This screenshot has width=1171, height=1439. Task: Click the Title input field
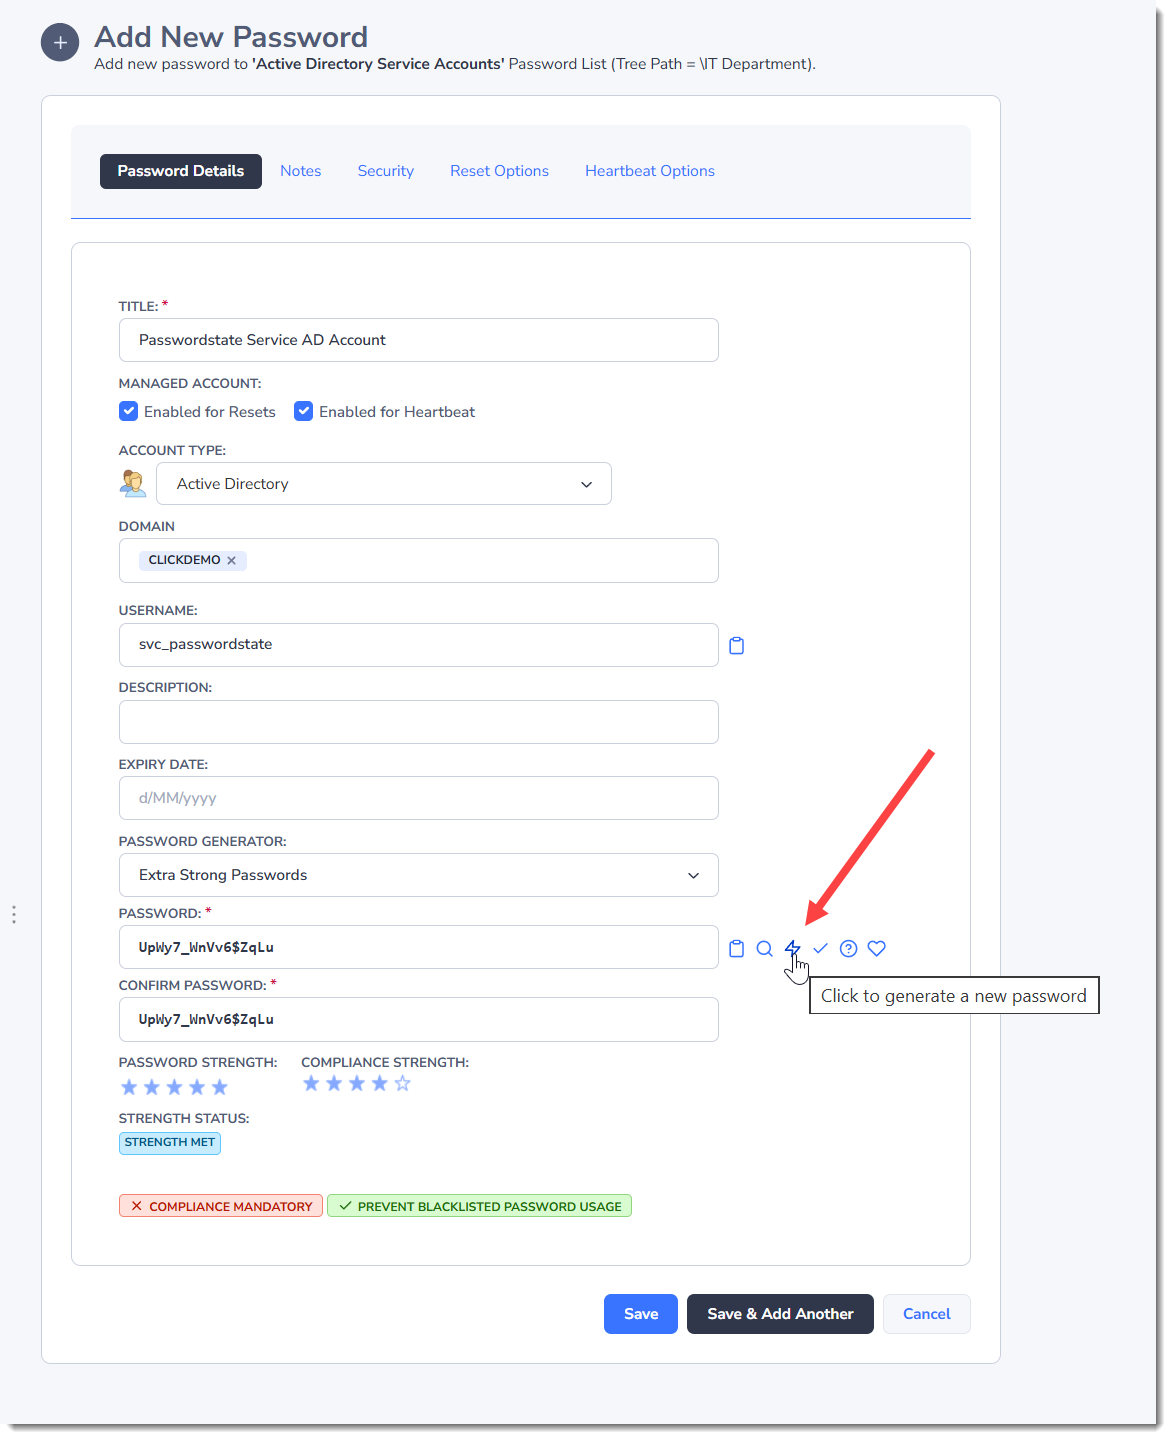click(419, 340)
